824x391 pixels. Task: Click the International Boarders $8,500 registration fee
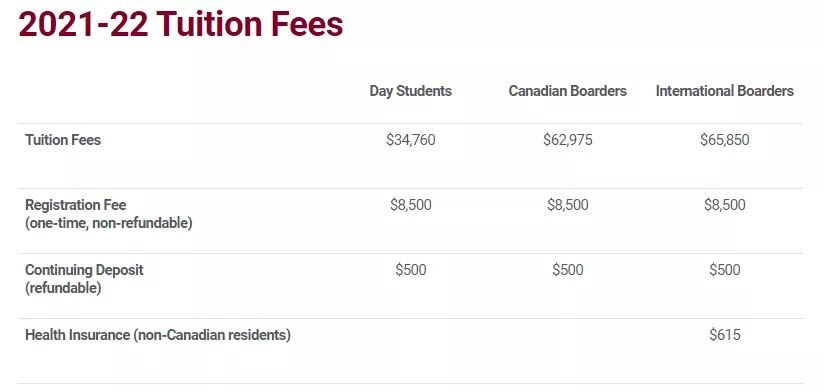tap(725, 205)
